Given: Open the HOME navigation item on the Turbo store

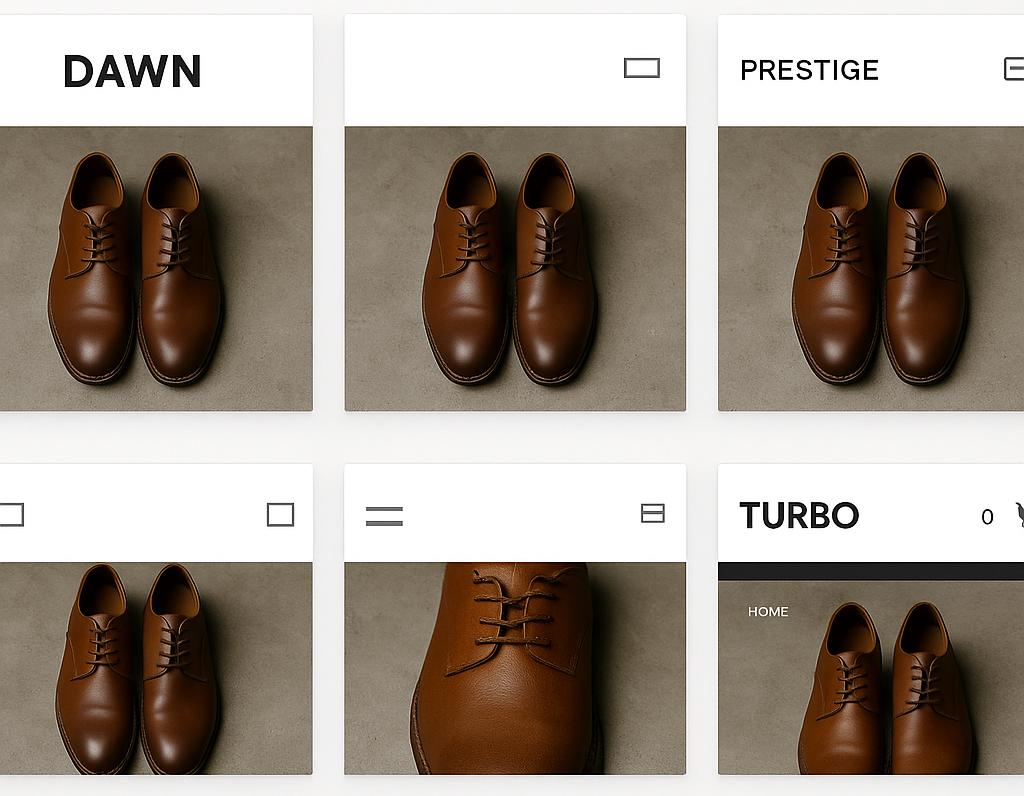Looking at the screenshot, I should 767,611.
